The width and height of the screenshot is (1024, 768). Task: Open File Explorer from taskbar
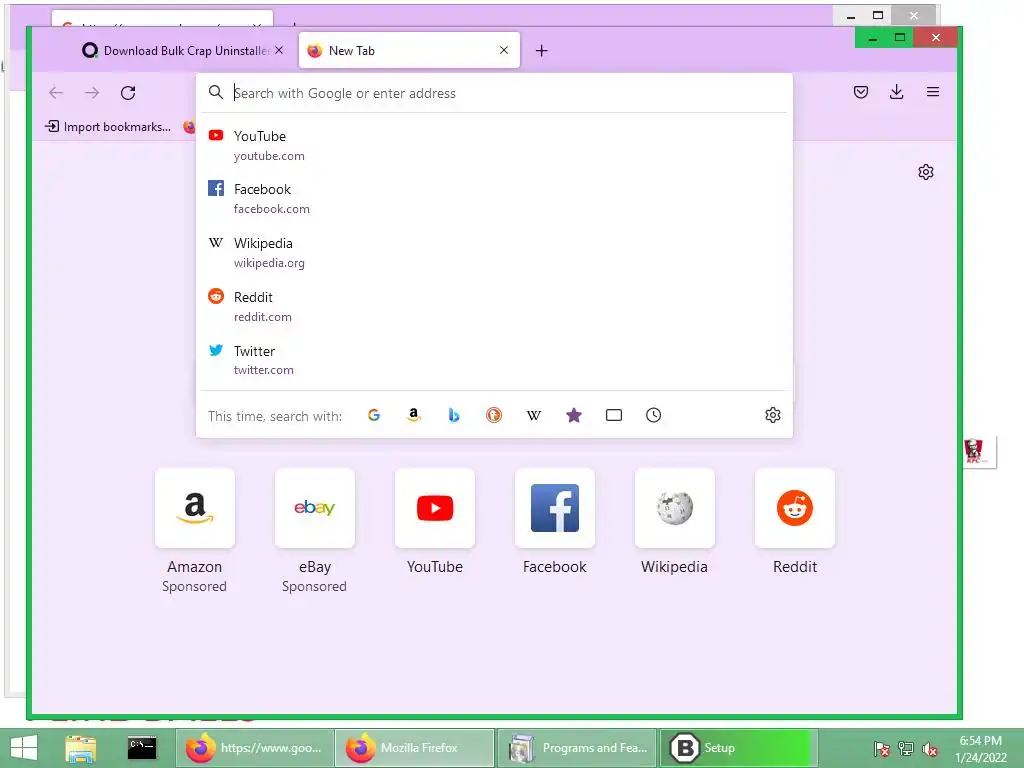pos(81,748)
